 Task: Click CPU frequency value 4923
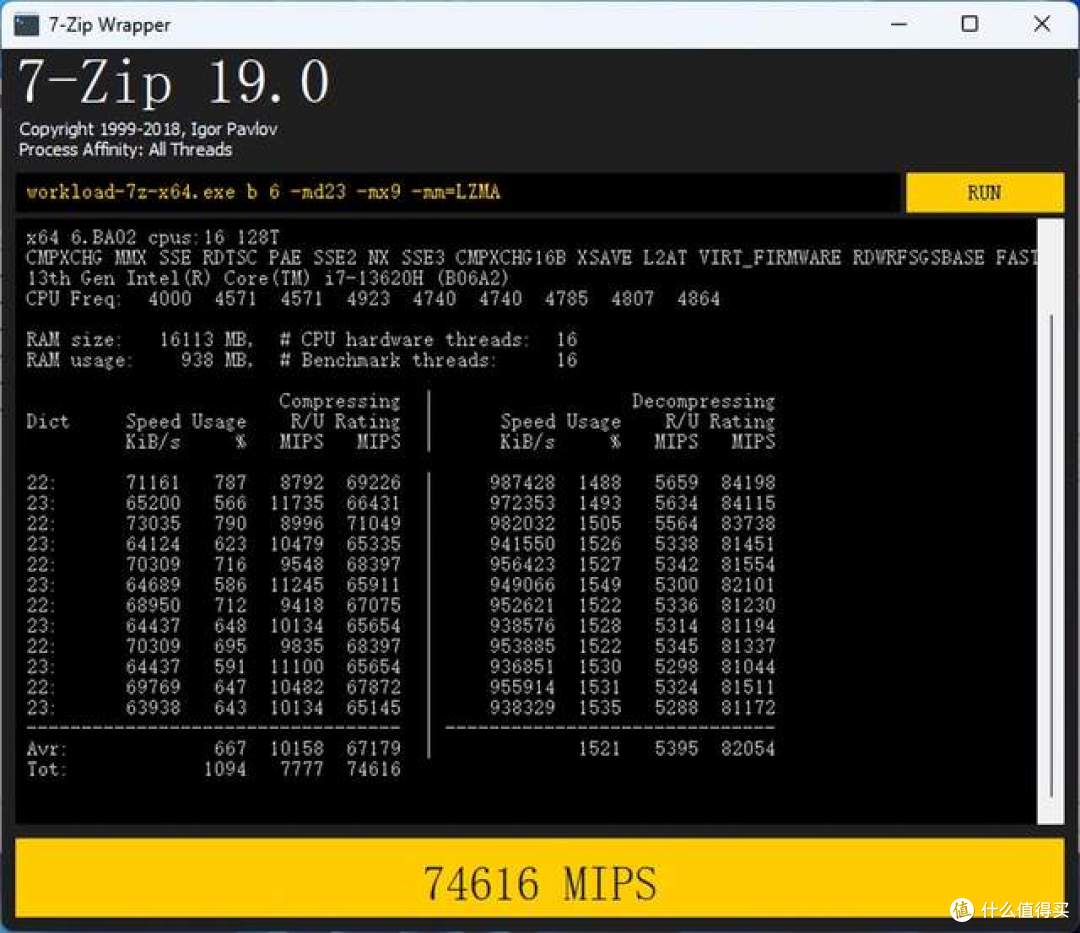pos(368,299)
